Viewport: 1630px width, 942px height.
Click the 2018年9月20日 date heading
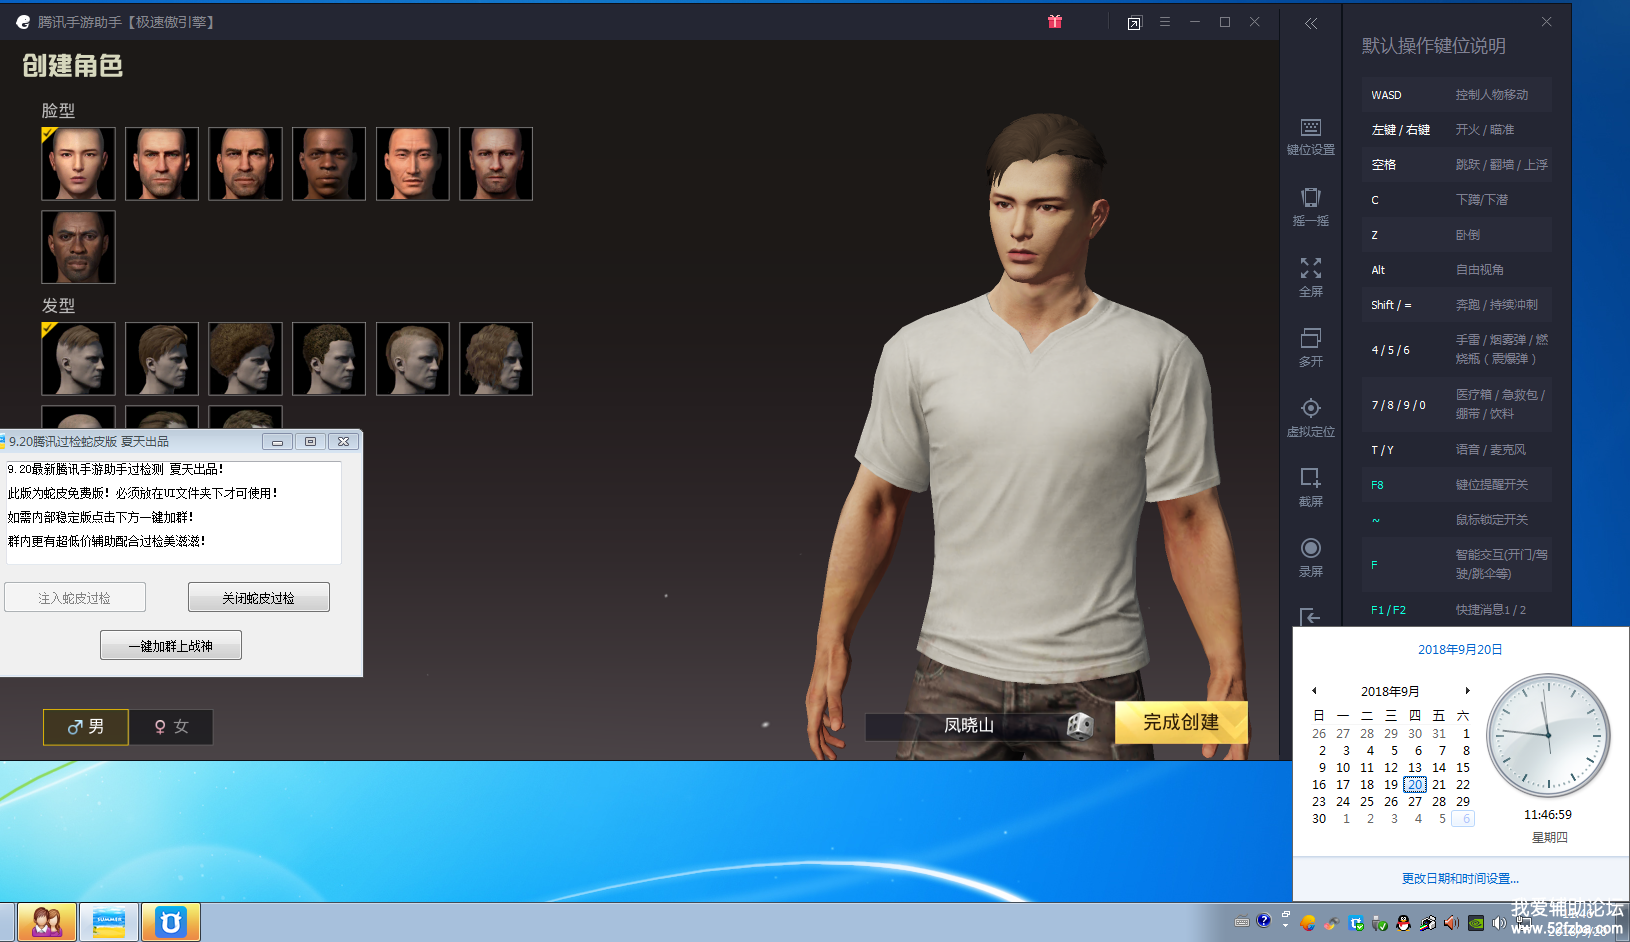coord(1460,650)
